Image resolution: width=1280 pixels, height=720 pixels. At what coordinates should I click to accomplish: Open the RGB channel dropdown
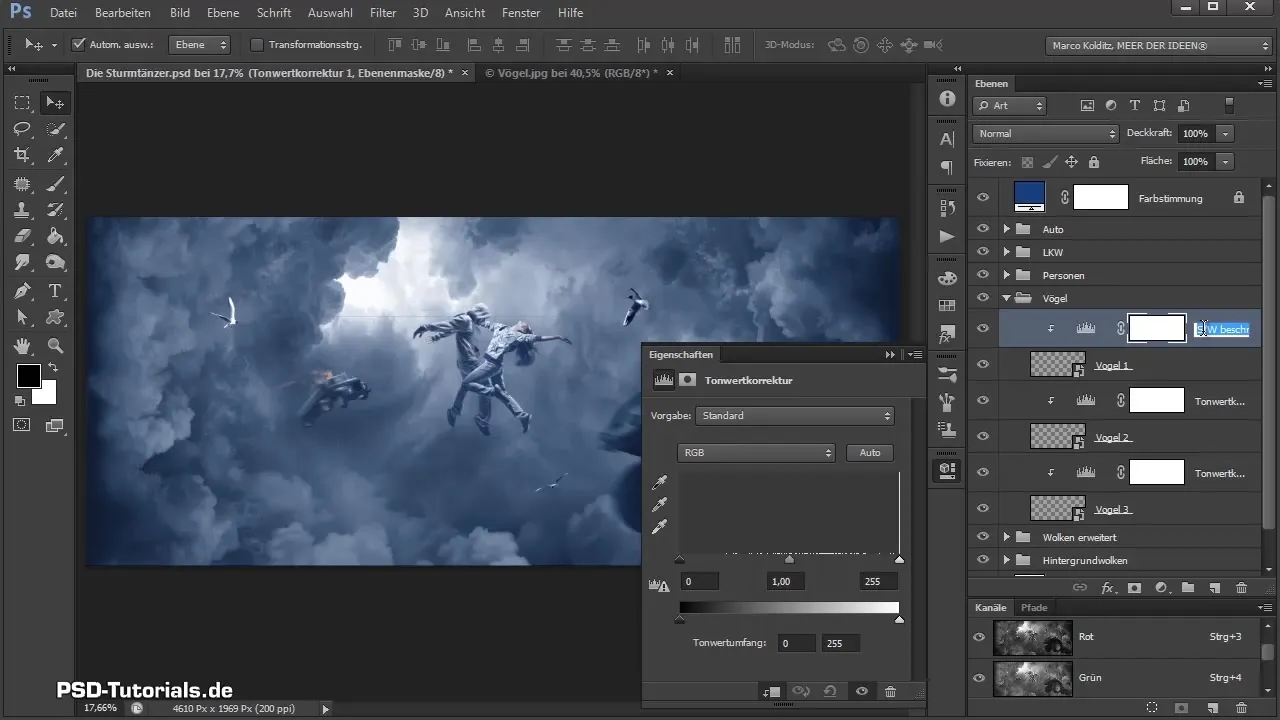pos(756,453)
